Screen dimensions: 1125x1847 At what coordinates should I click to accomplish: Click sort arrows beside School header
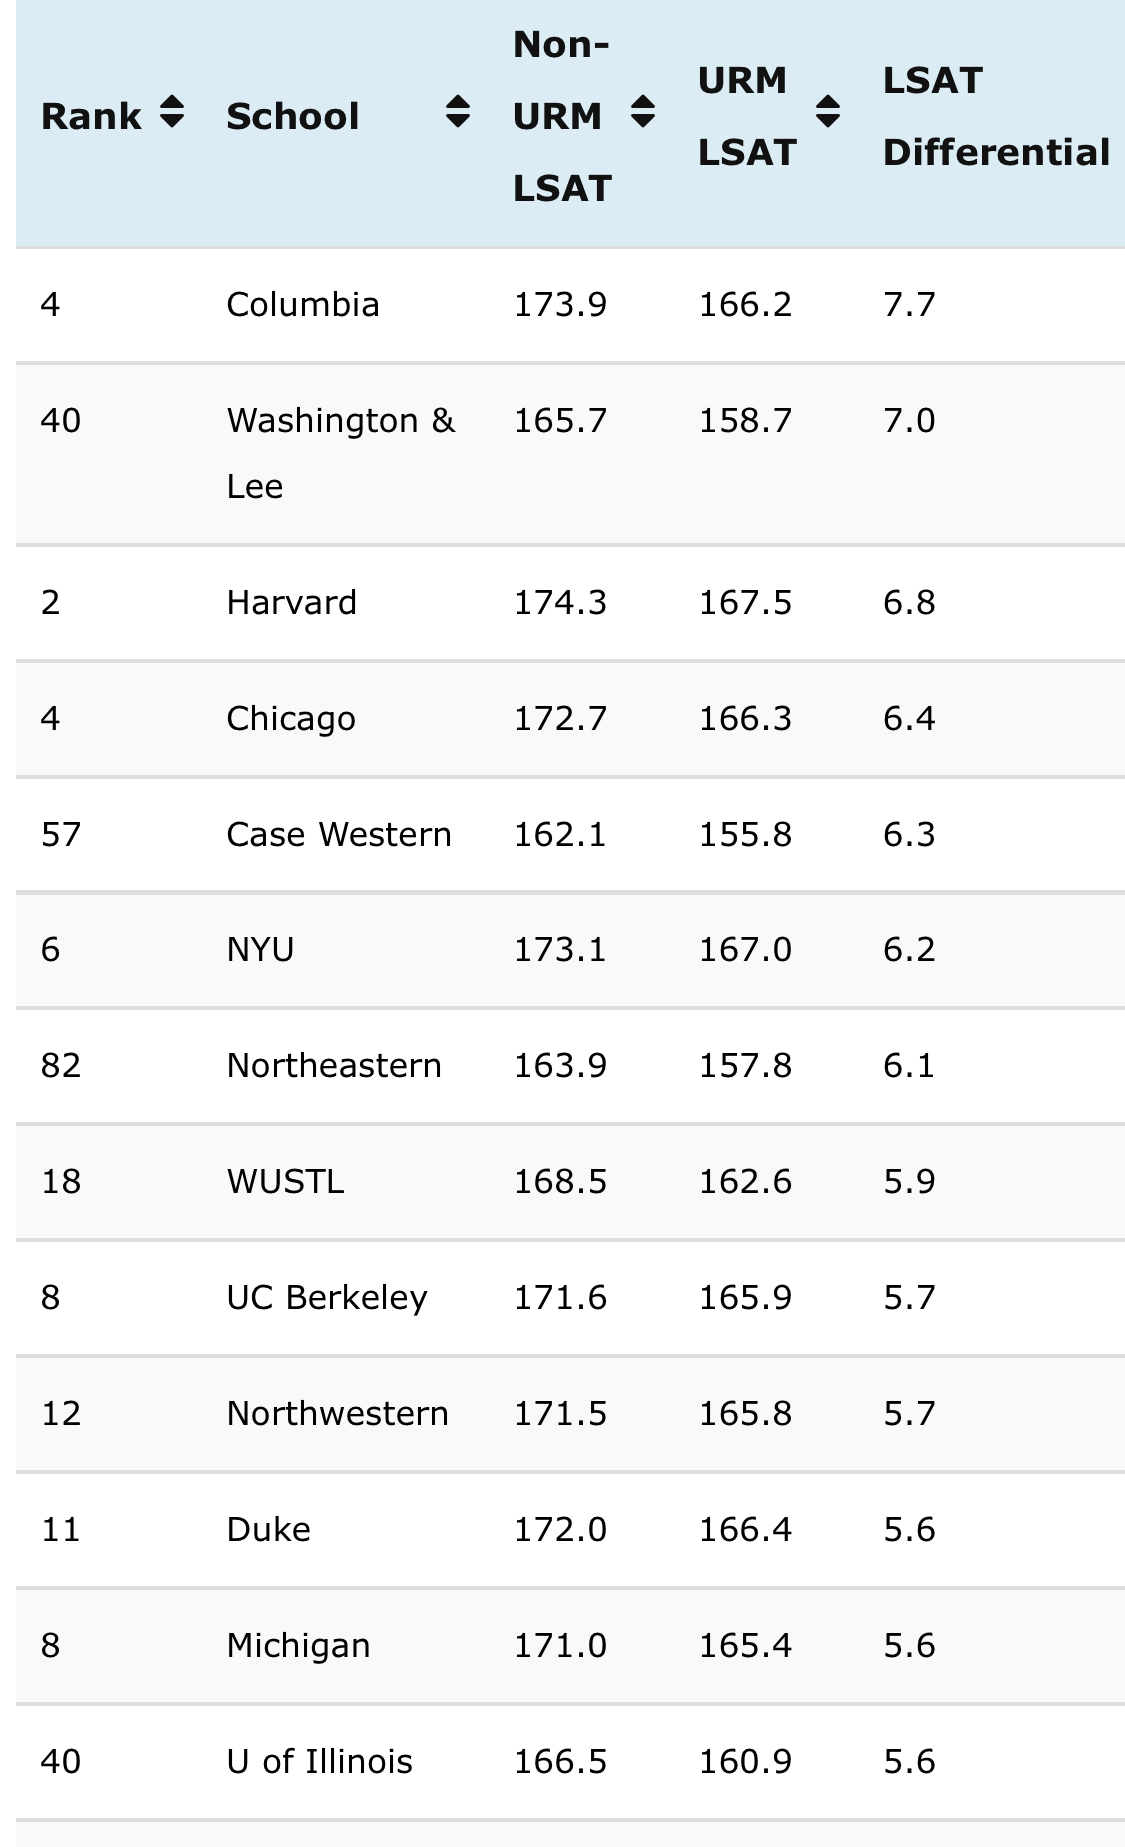click(457, 113)
